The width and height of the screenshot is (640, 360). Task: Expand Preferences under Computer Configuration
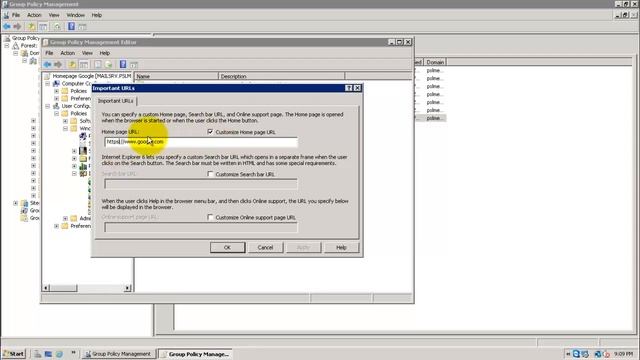coord(57,98)
